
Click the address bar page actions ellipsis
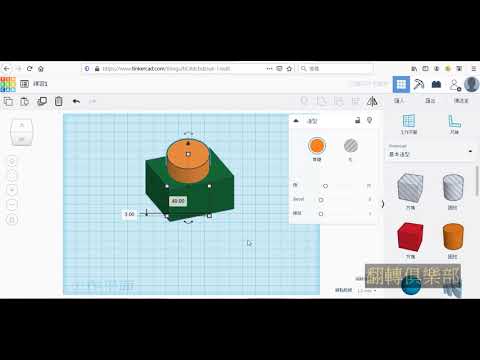(269, 69)
